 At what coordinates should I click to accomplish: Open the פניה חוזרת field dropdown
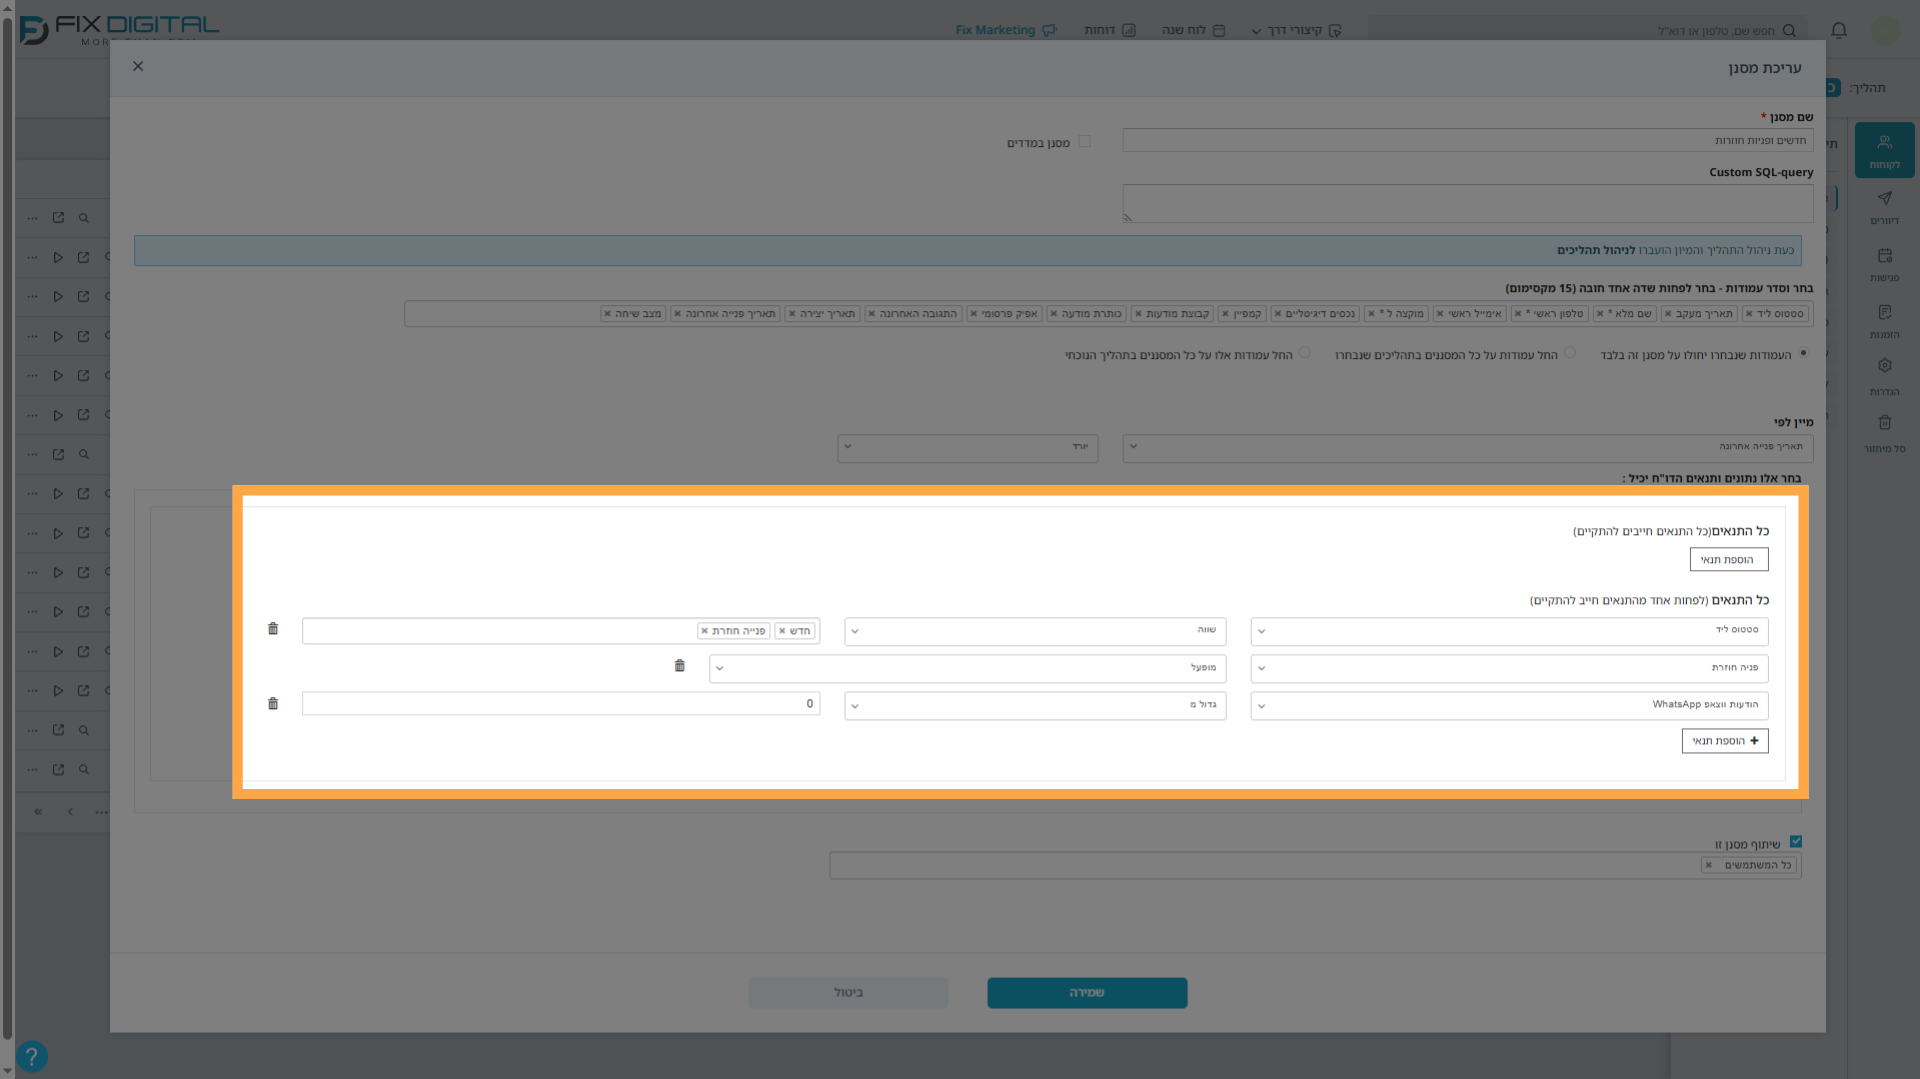tap(1509, 668)
